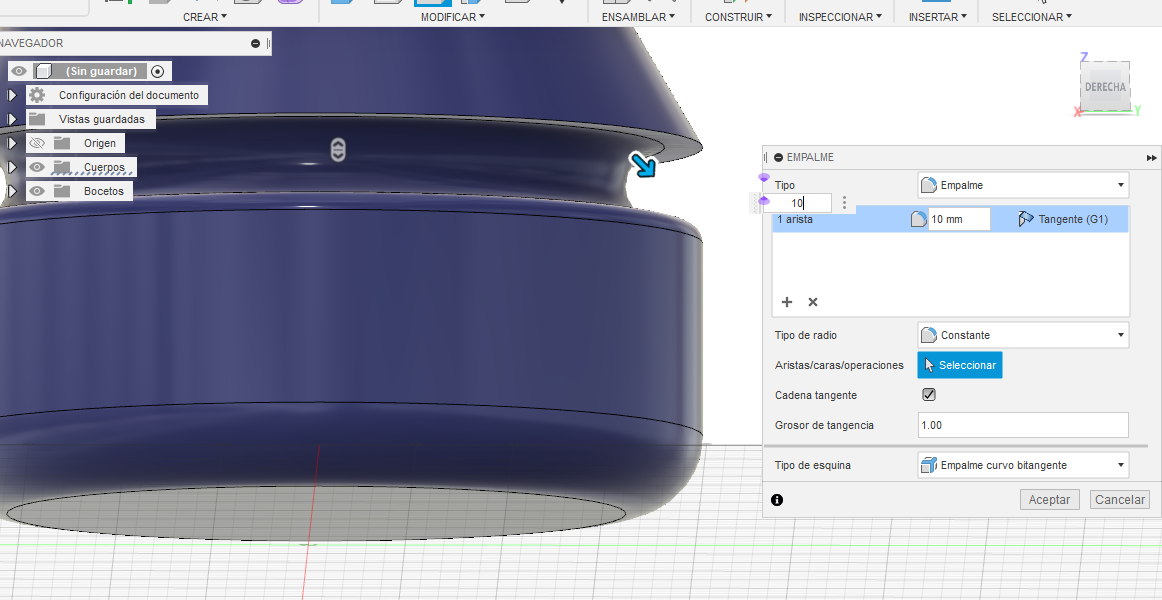1162x600 pixels.
Task: Select the 1 arista row
Action: [x=950, y=219]
